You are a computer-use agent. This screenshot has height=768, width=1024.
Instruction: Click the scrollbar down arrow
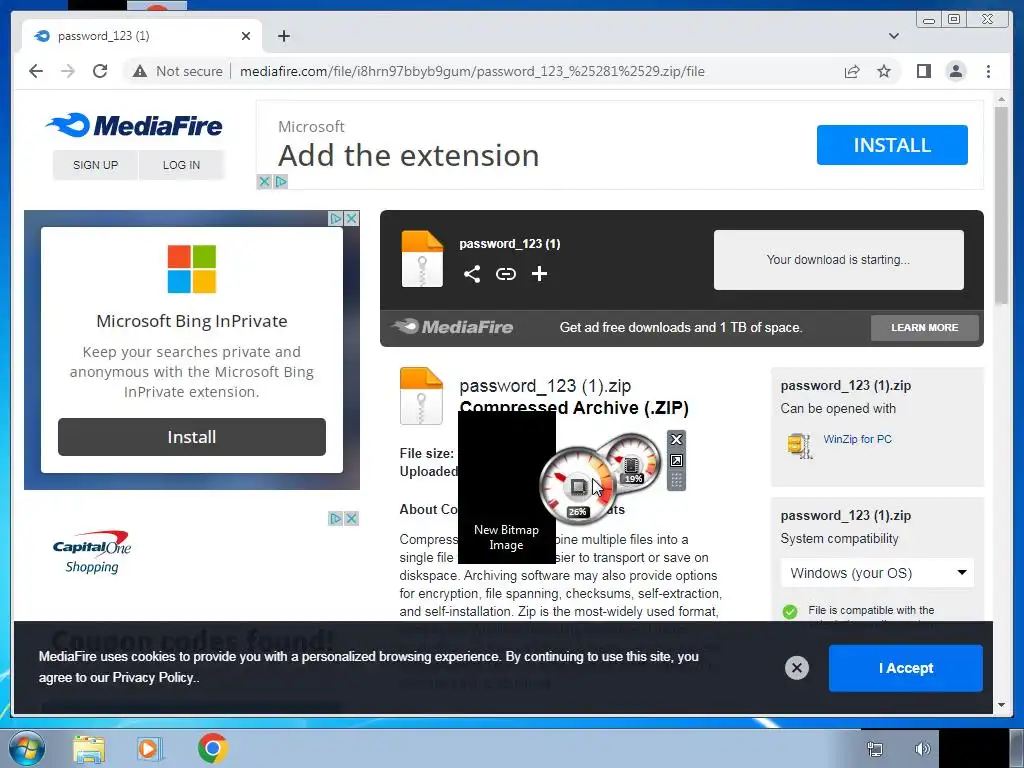click(x=1001, y=705)
